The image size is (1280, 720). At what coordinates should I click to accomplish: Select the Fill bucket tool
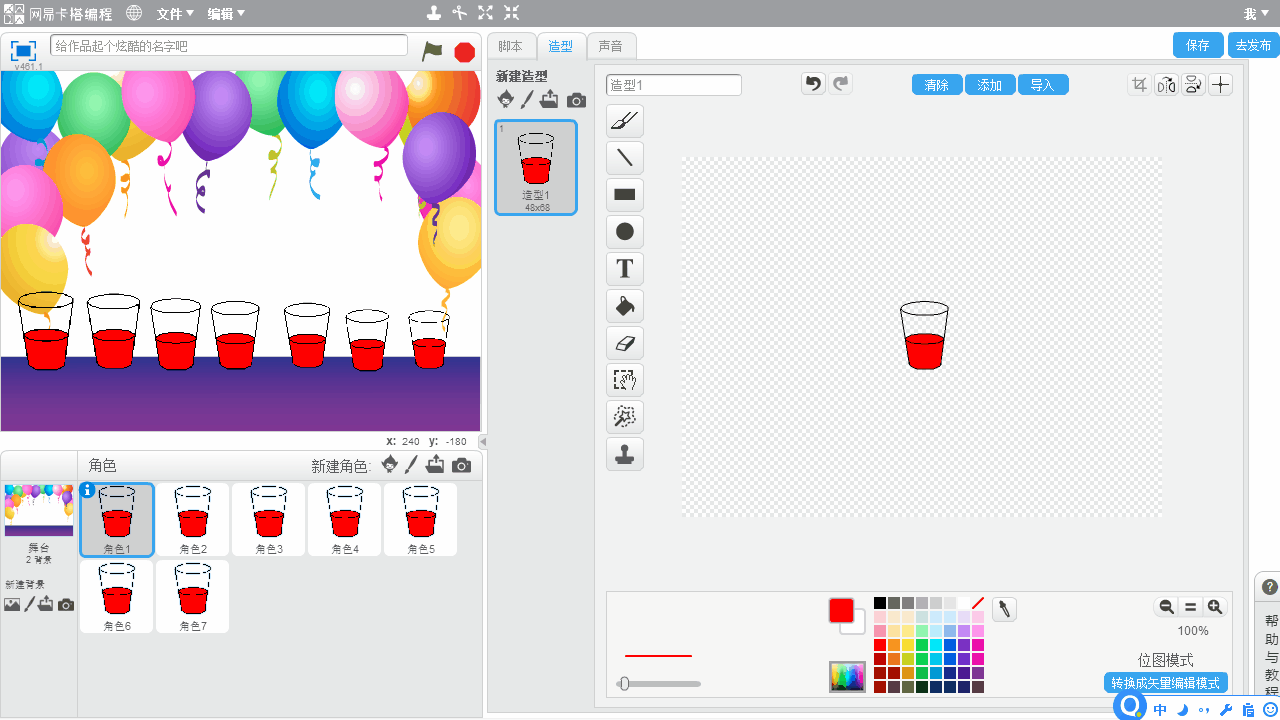click(625, 306)
